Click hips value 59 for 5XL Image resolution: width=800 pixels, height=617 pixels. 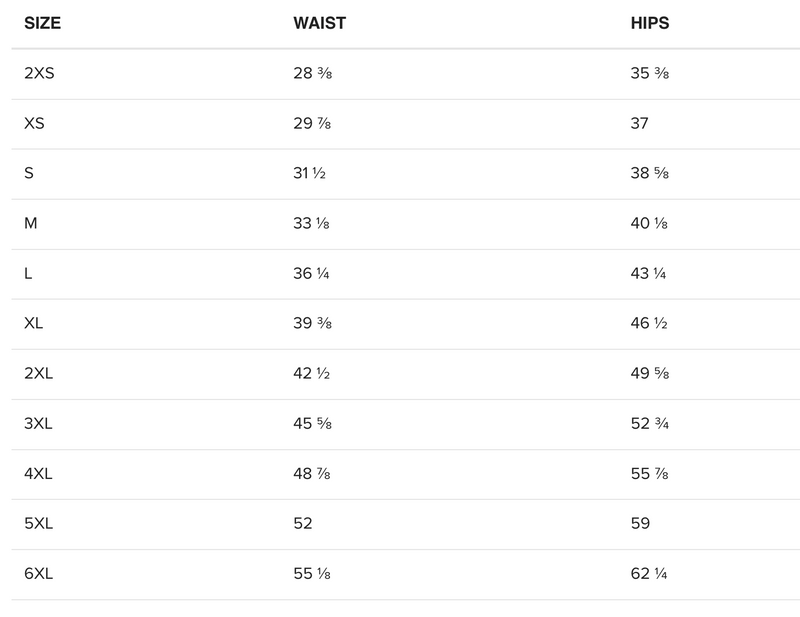pyautogui.click(x=640, y=524)
